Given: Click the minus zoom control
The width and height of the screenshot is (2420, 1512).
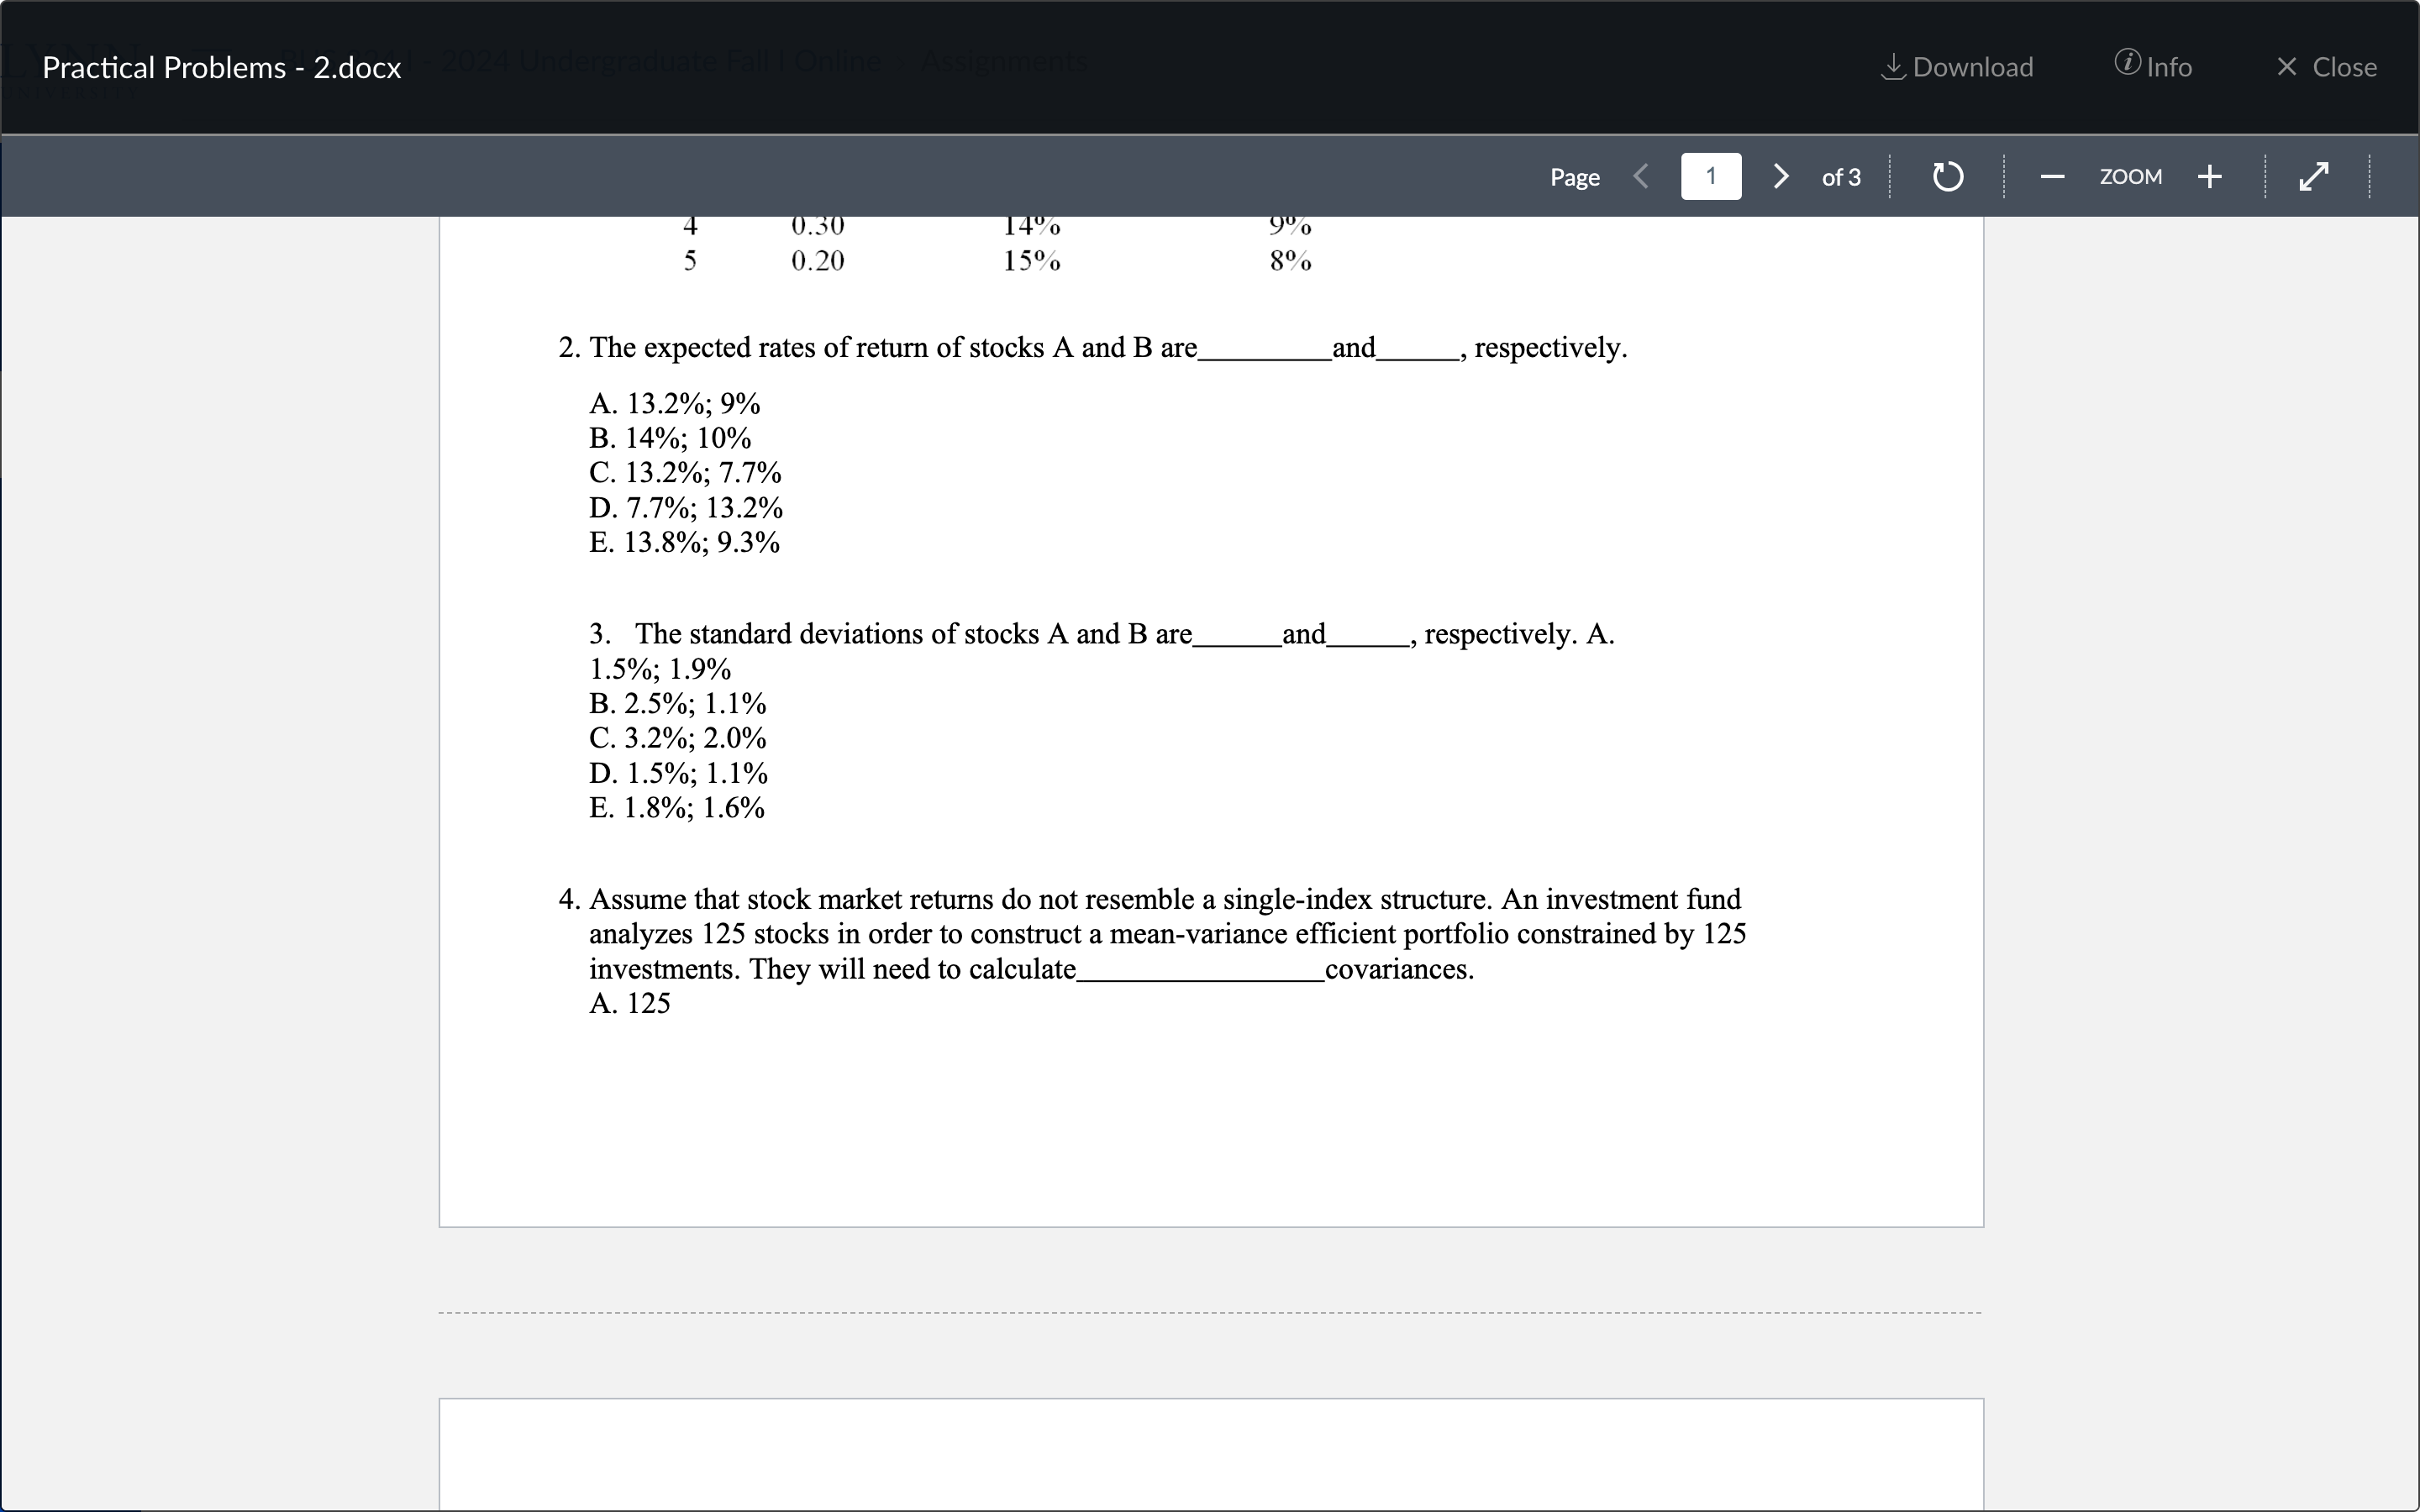Looking at the screenshot, I should [x=2051, y=176].
